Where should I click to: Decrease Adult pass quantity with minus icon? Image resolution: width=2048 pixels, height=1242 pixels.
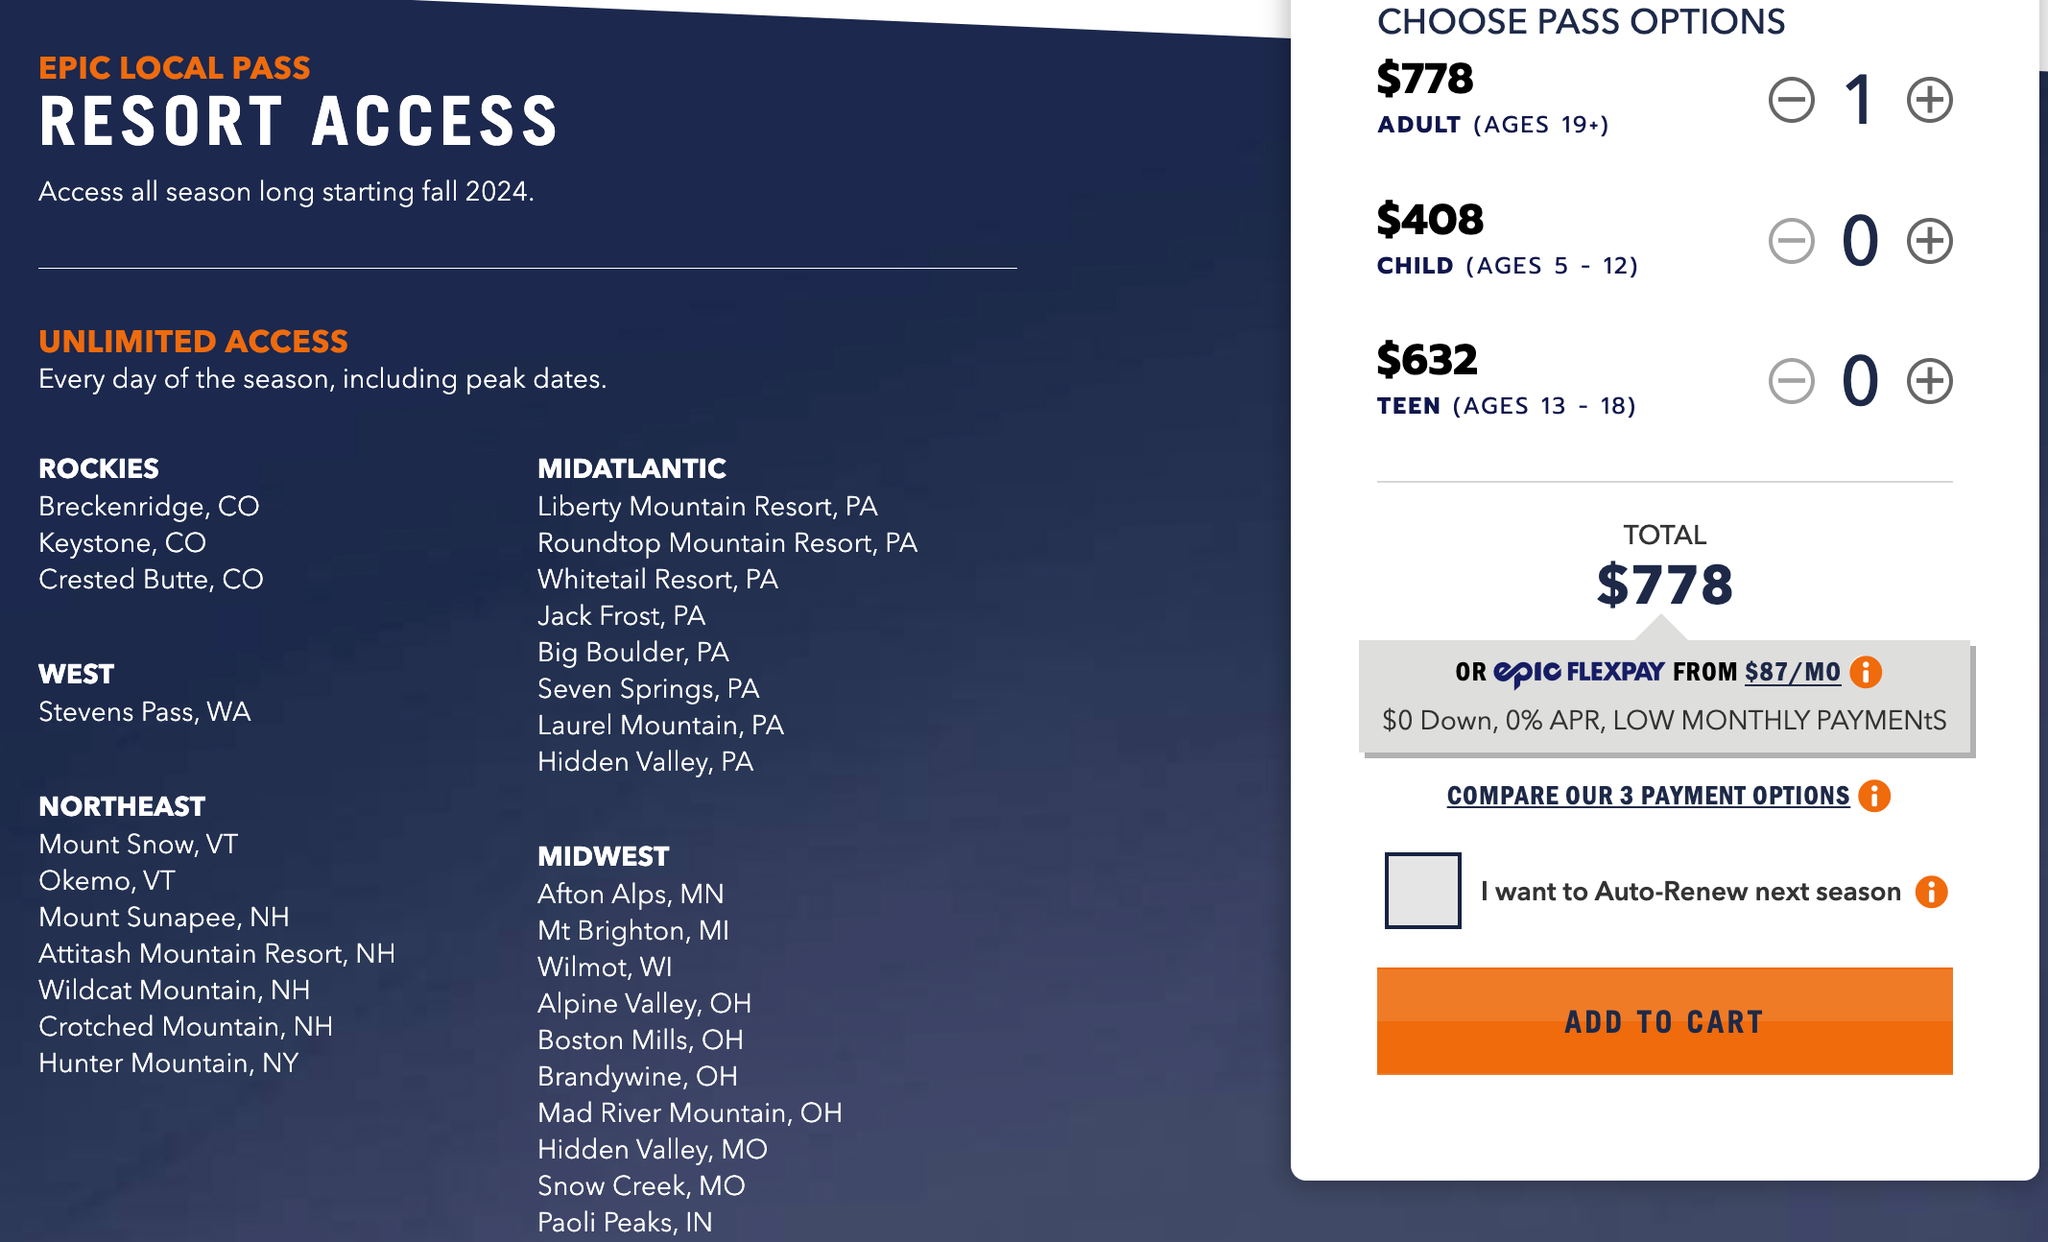1791,99
